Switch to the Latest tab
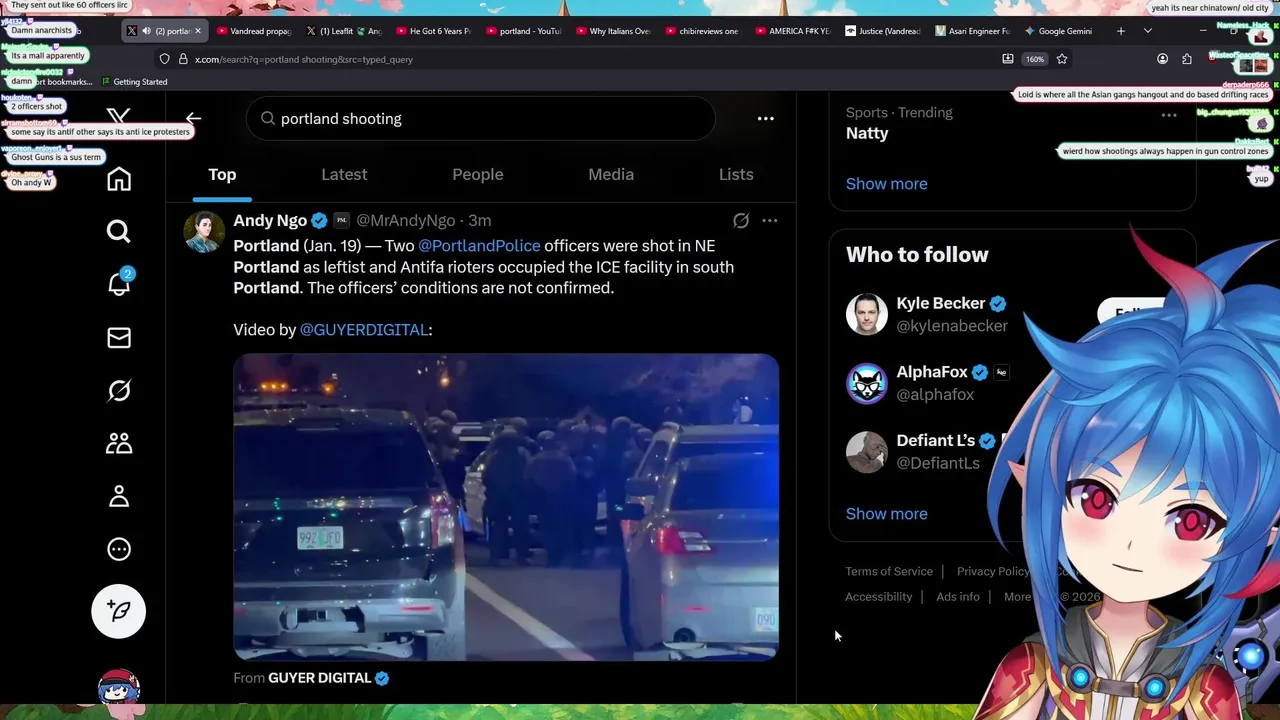 pos(344,174)
